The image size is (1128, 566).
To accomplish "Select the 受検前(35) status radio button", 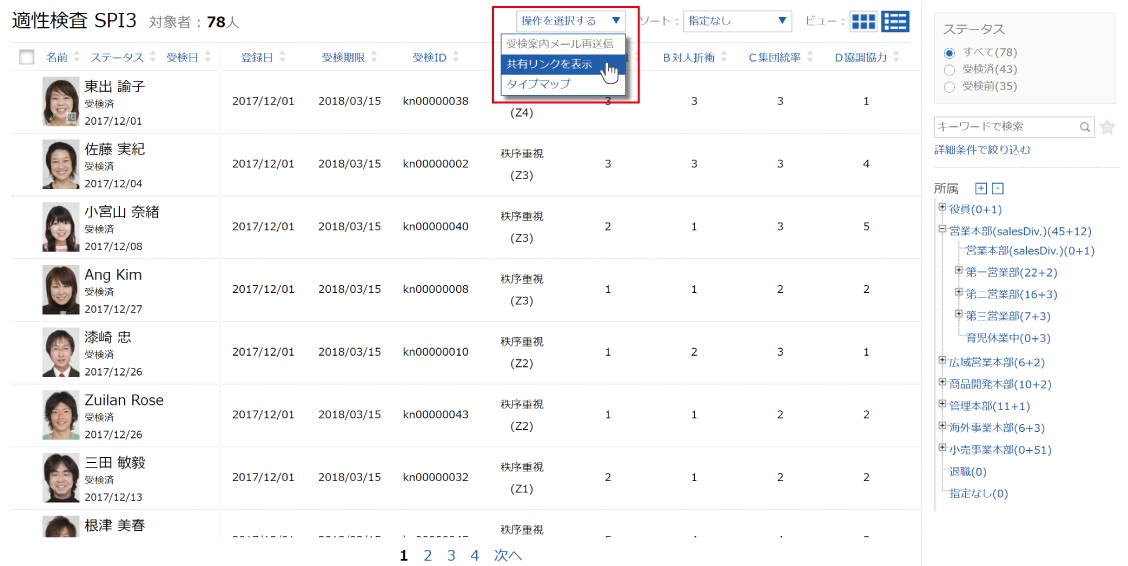I will [x=949, y=87].
